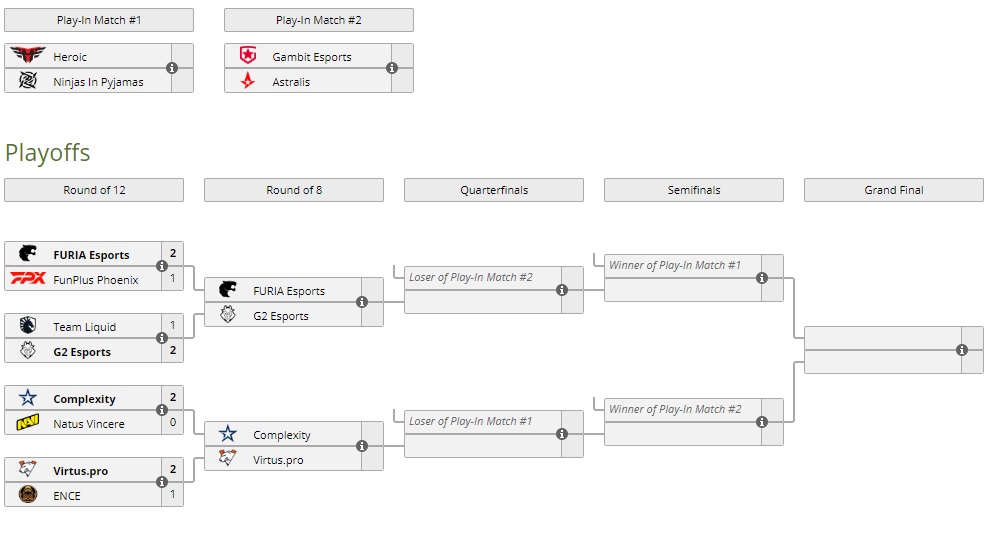Open info for Gambit vs Astralis match
Screen dimensions: 993x533
point(392,68)
